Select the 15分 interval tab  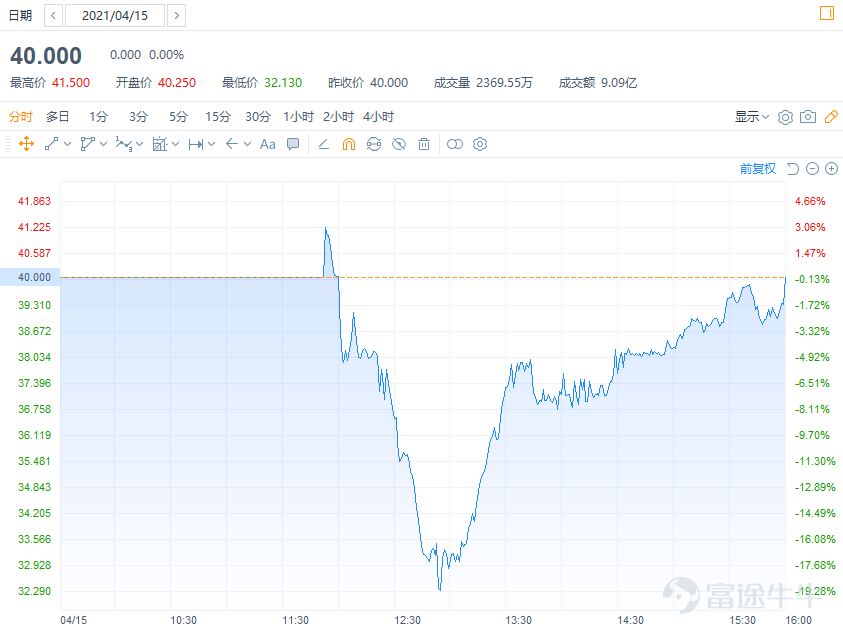point(218,117)
